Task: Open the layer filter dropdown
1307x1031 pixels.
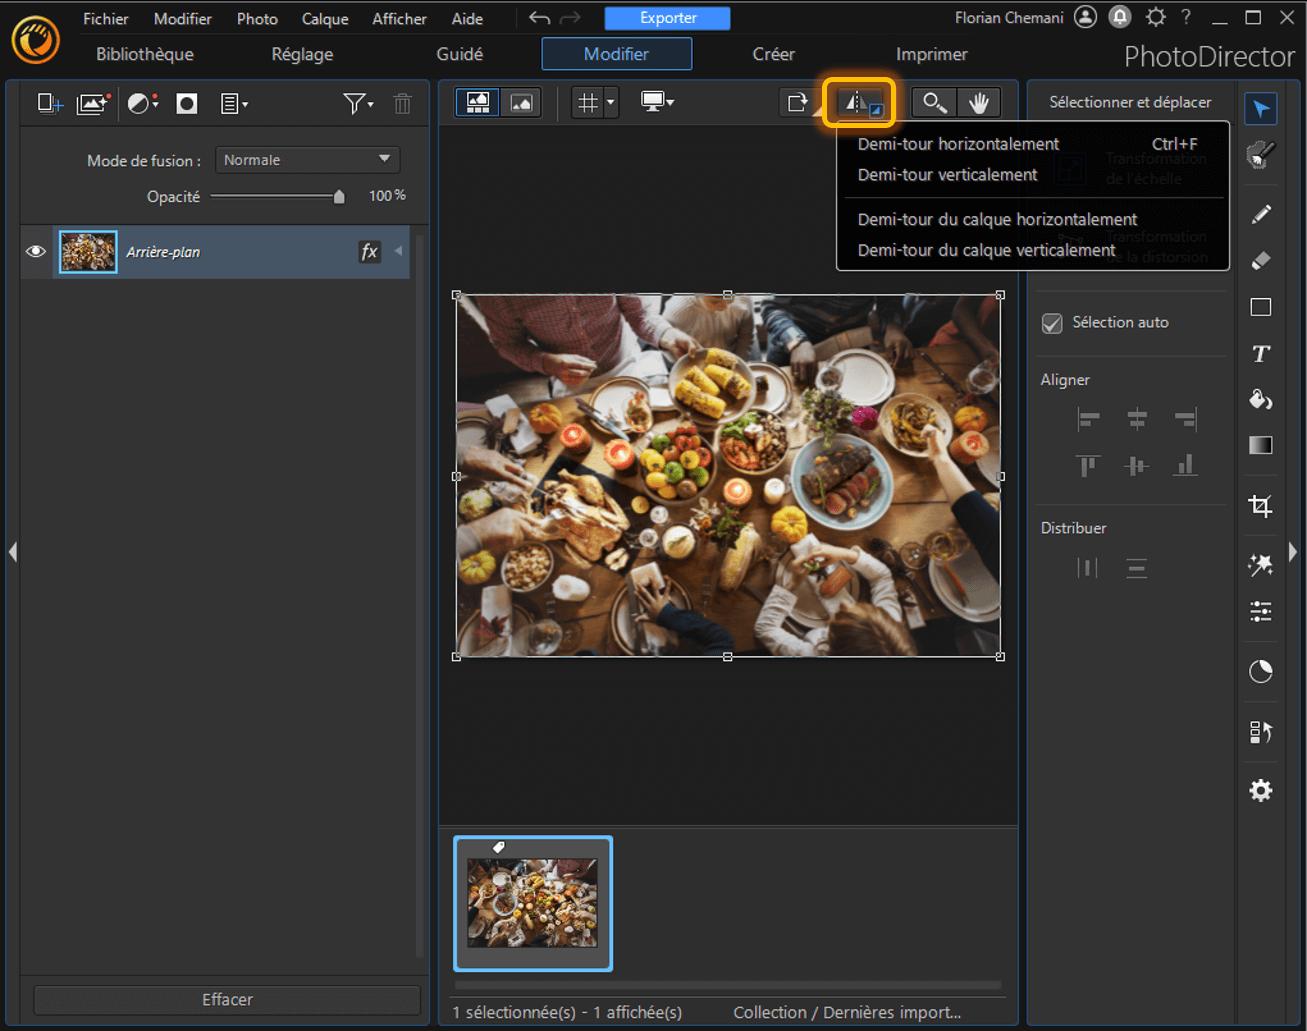Action: click(x=358, y=103)
